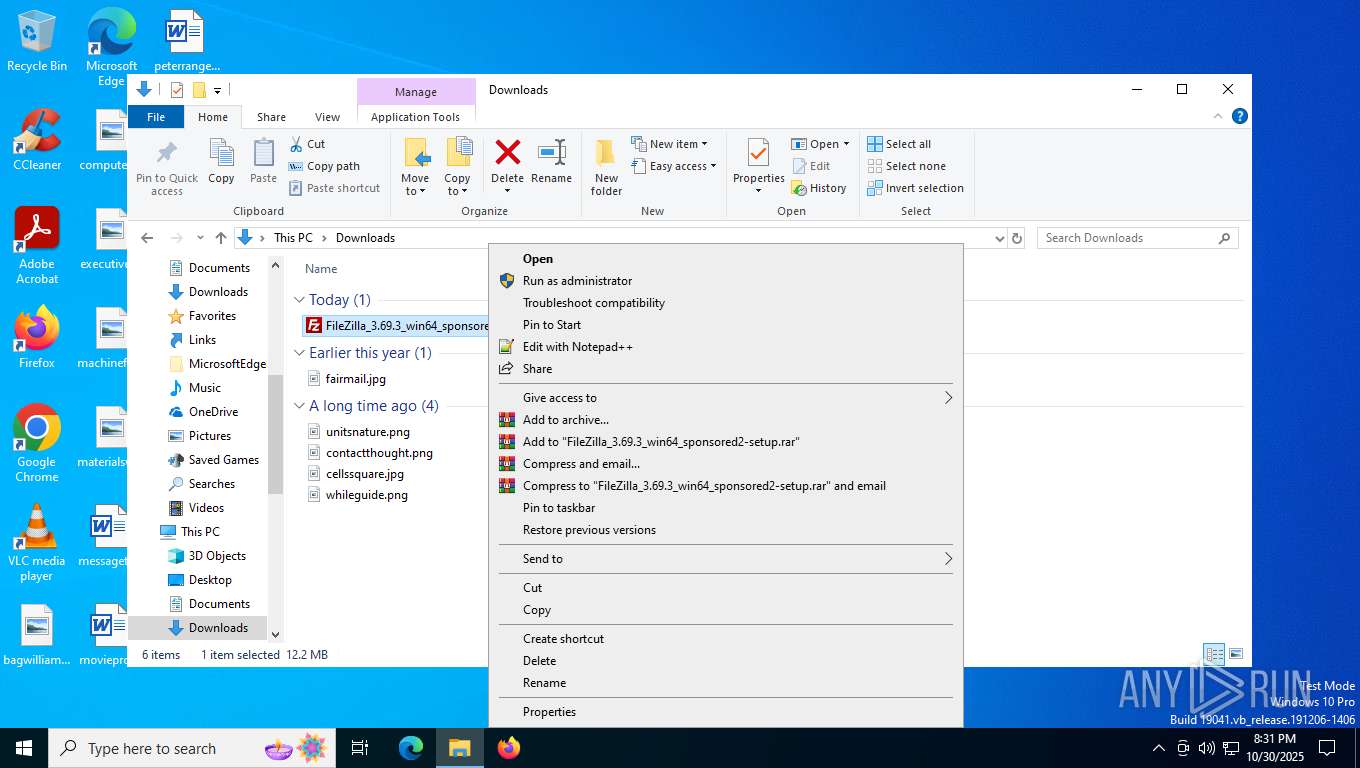Open Google Chrome desktop icon
Screen dimensions: 1360x768
[37, 443]
